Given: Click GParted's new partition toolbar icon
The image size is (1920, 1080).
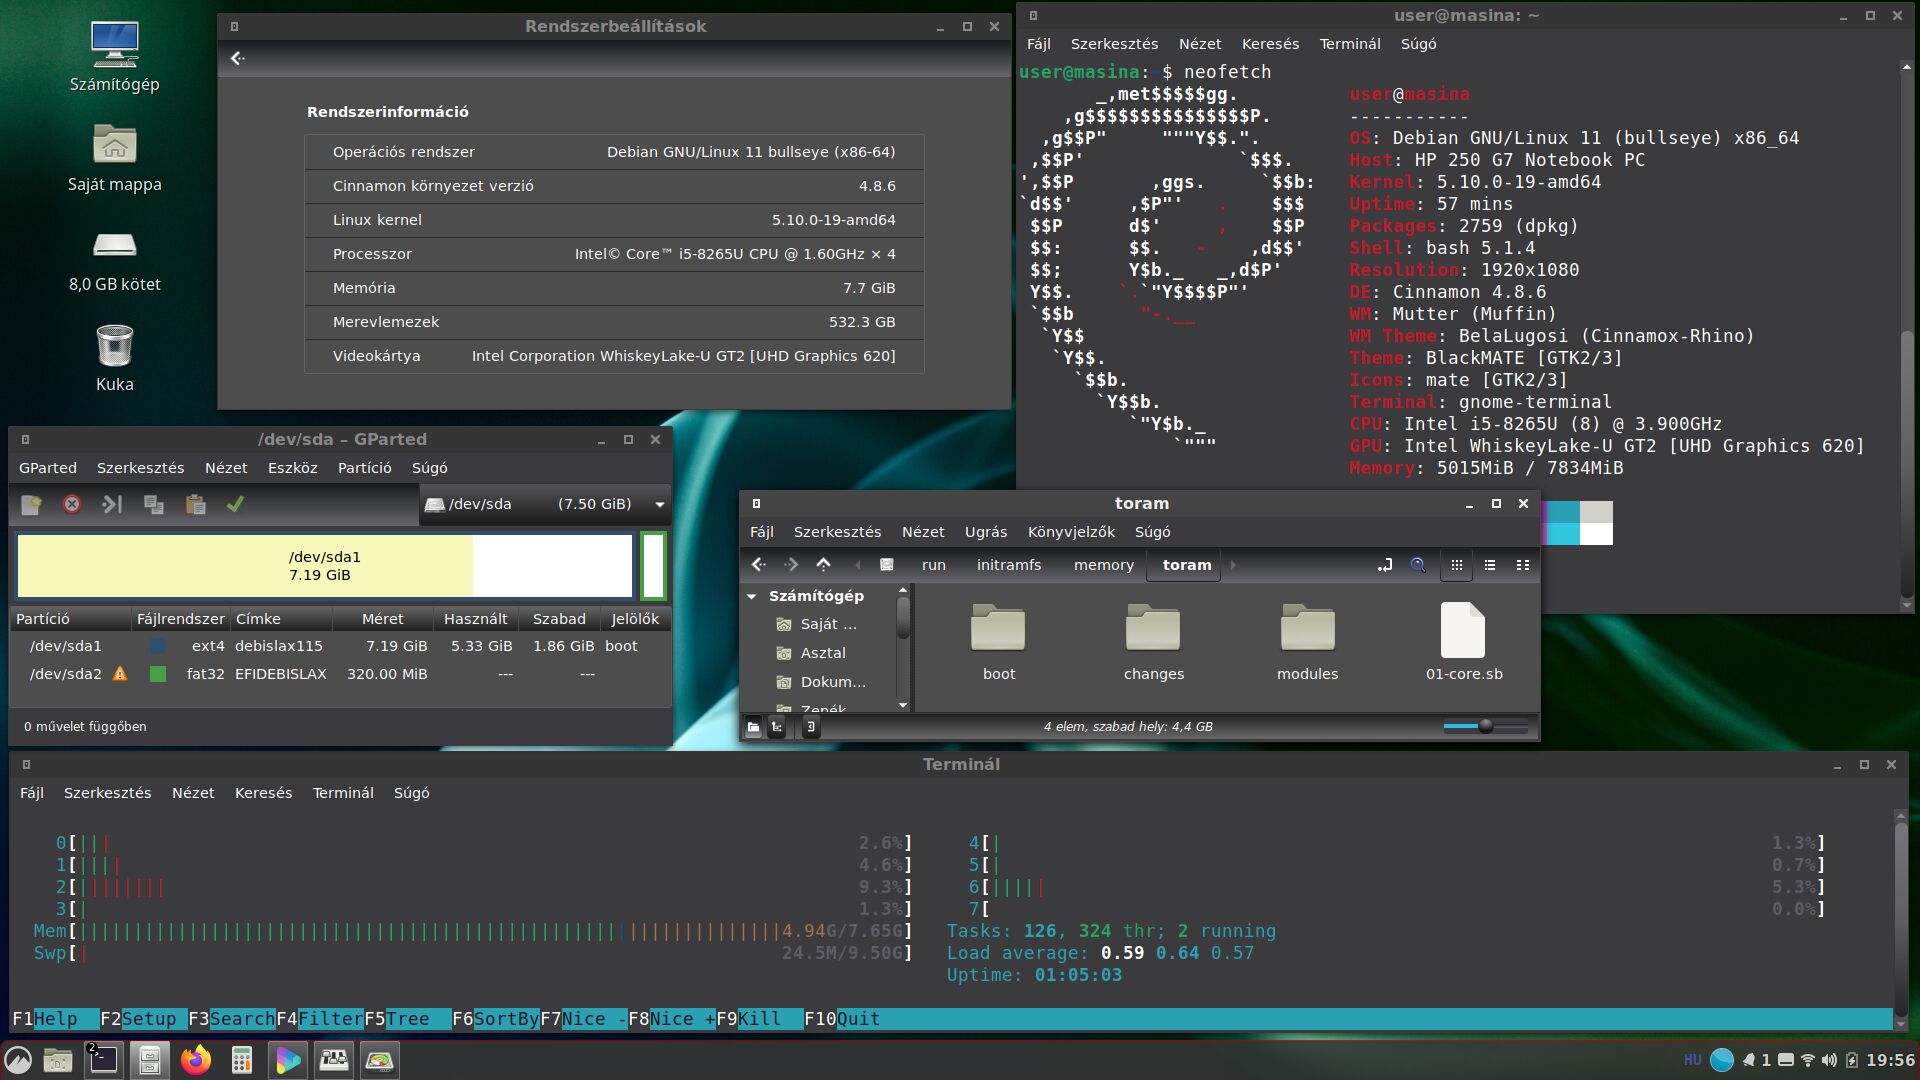Looking at the screenshot, I should point(31,505).
